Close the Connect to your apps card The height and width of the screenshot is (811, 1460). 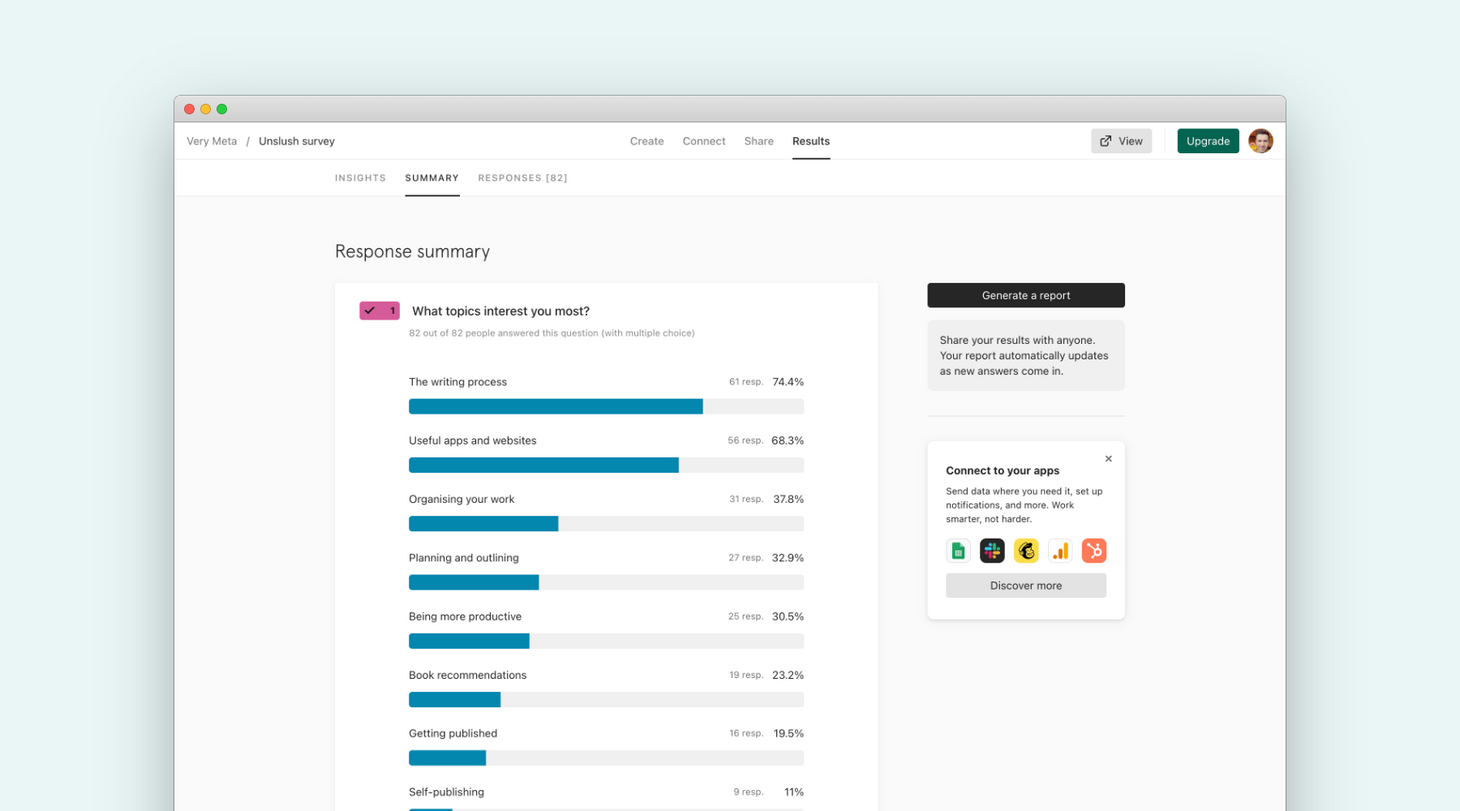pos(1108,459)
